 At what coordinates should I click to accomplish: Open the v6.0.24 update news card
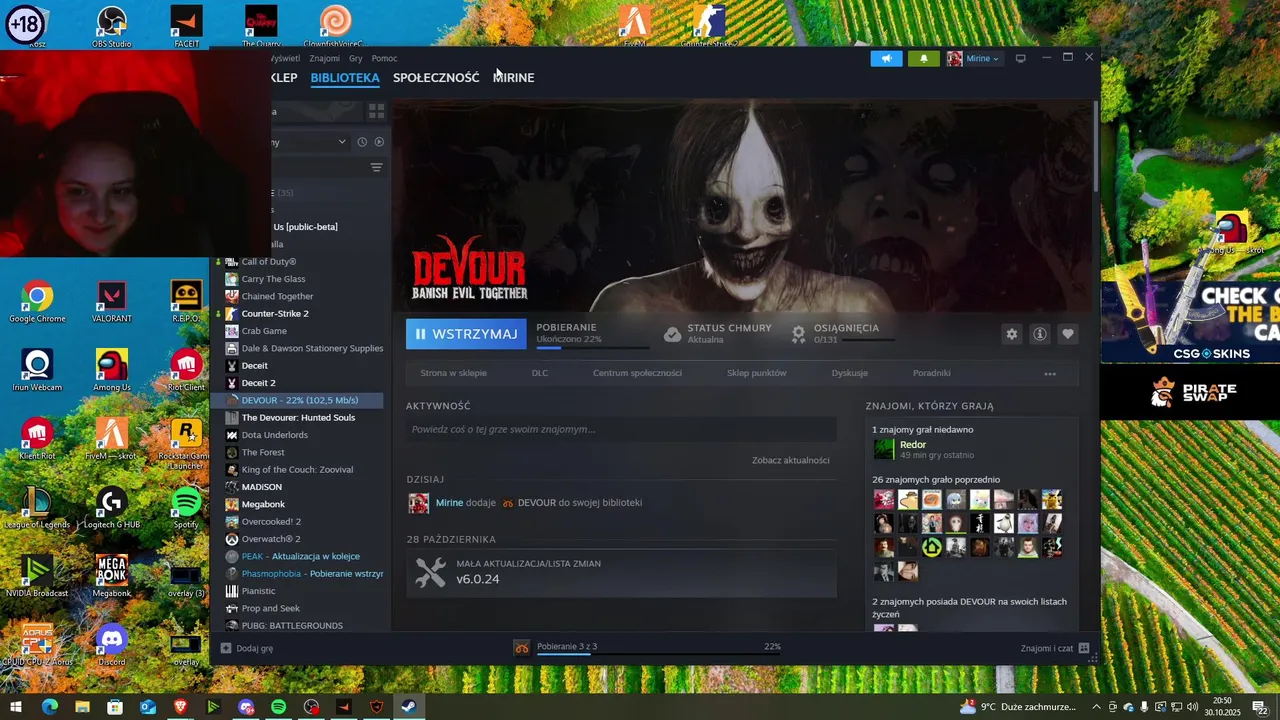[x=621, y=572]
